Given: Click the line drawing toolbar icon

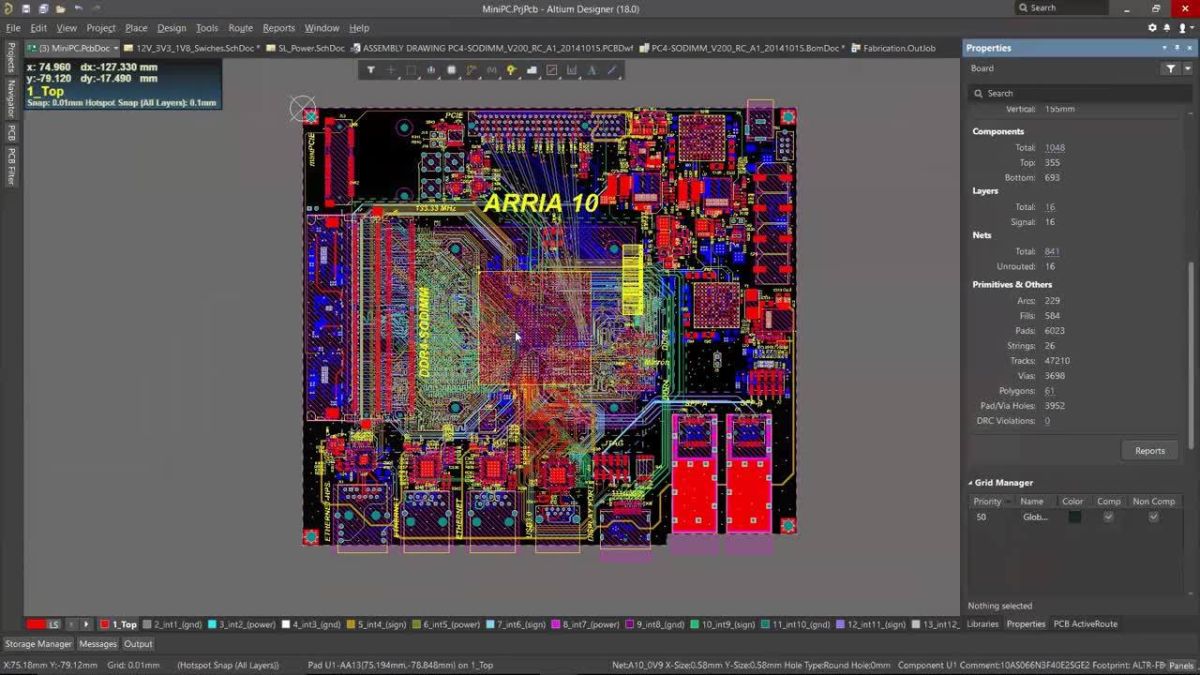Looking at the screenshot, I should (612, 70).
